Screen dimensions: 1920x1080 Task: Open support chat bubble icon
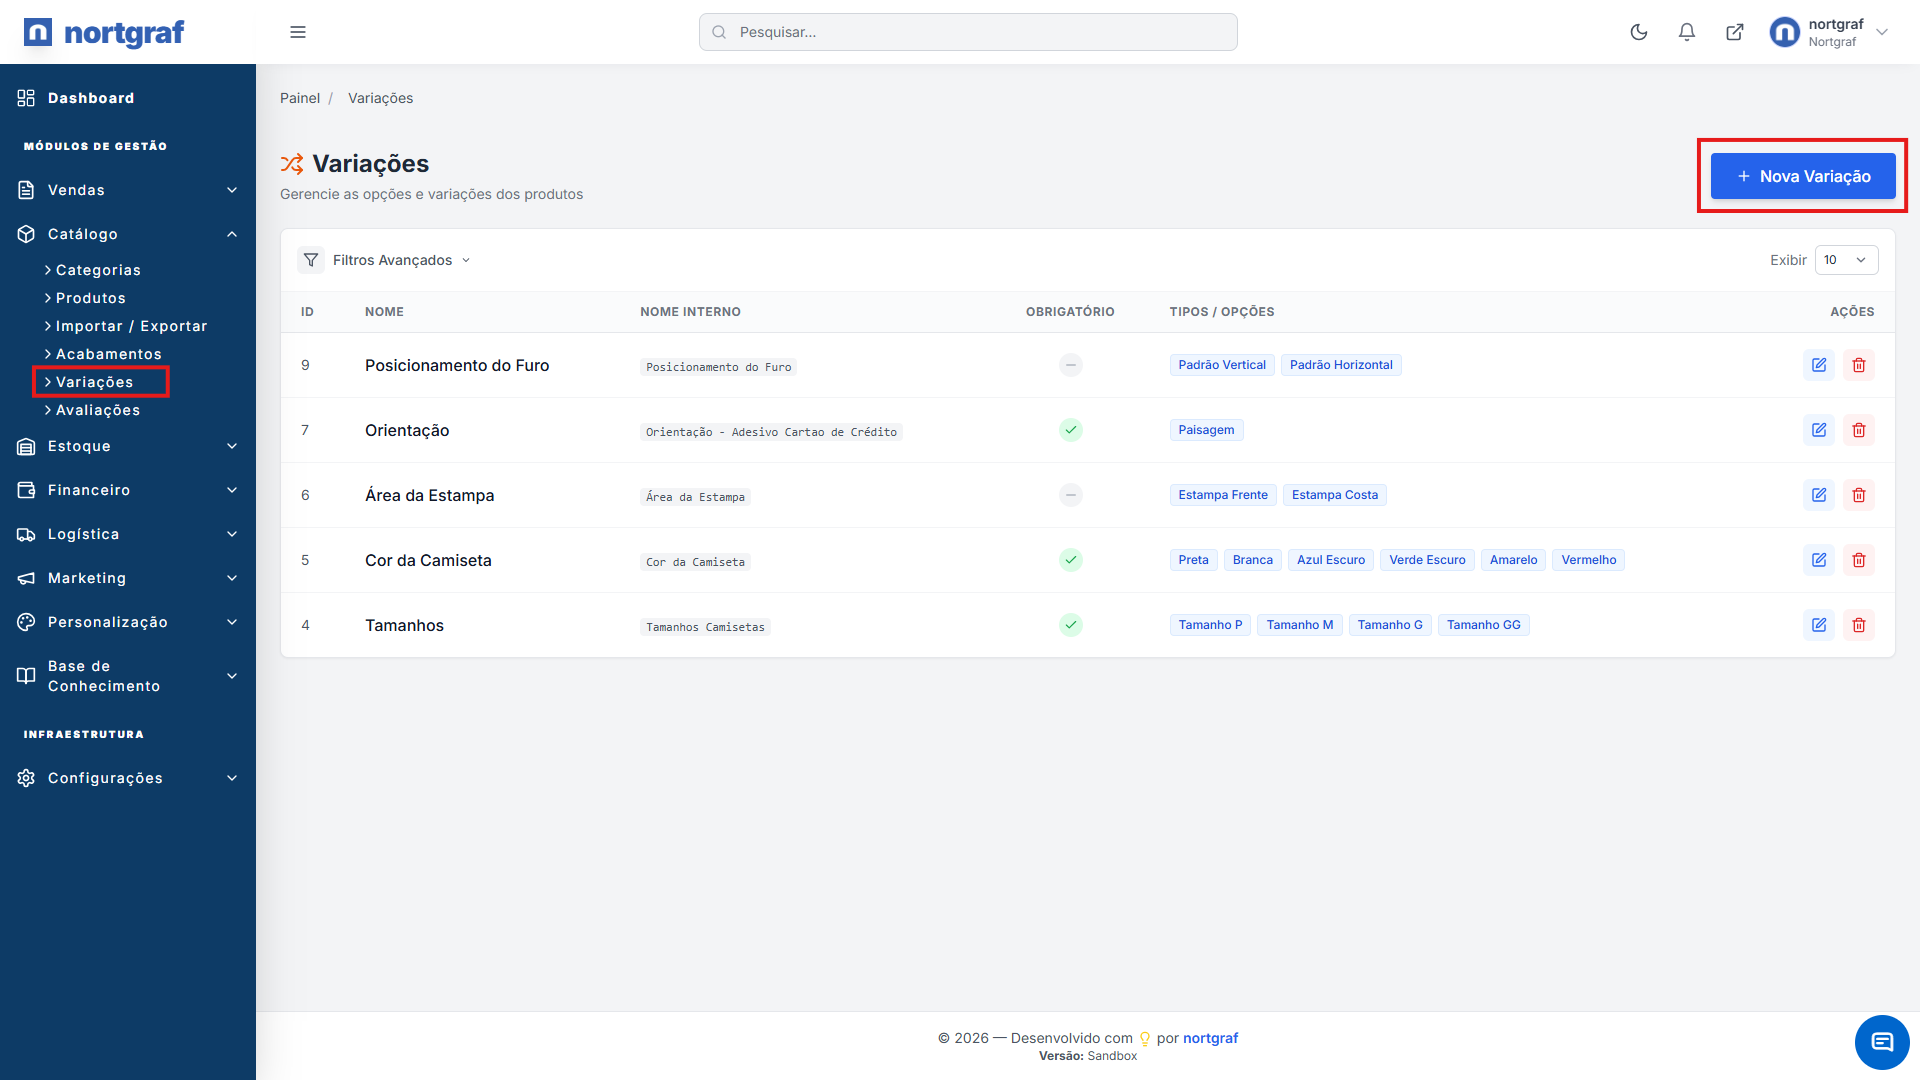click(1881, 1042)
